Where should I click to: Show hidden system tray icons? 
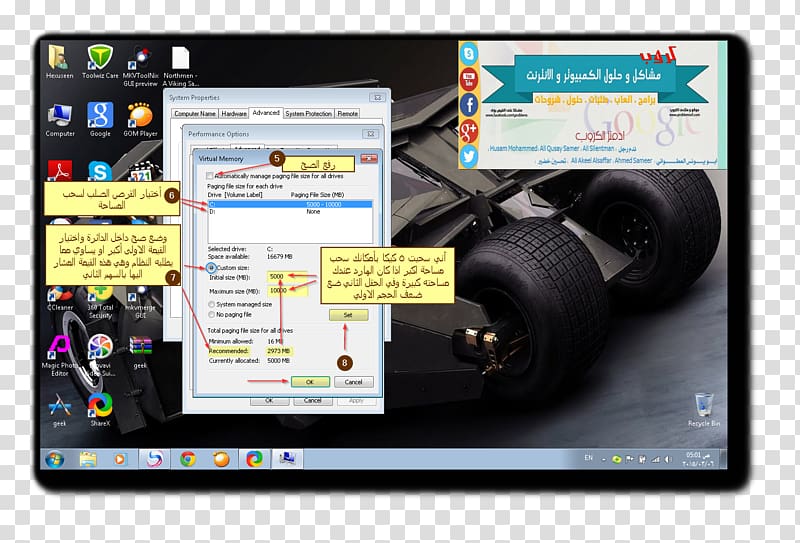click(604, 460)
